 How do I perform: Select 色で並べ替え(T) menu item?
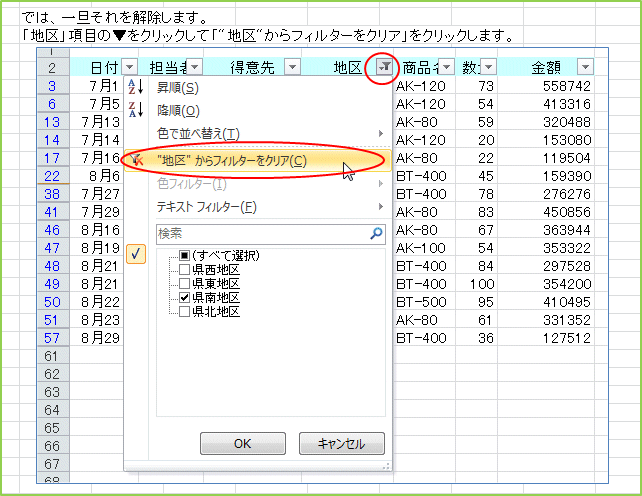tap(258, 134)
